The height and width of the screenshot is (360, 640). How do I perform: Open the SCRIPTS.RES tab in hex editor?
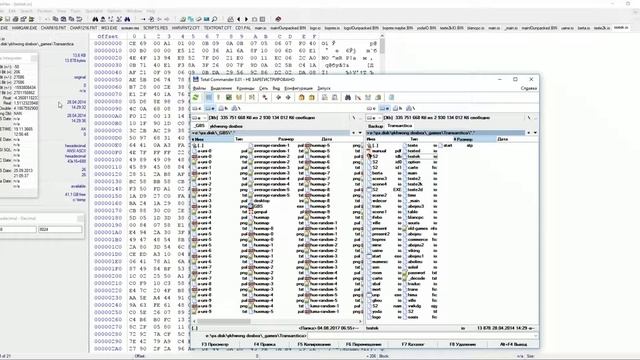coord(155,28)
